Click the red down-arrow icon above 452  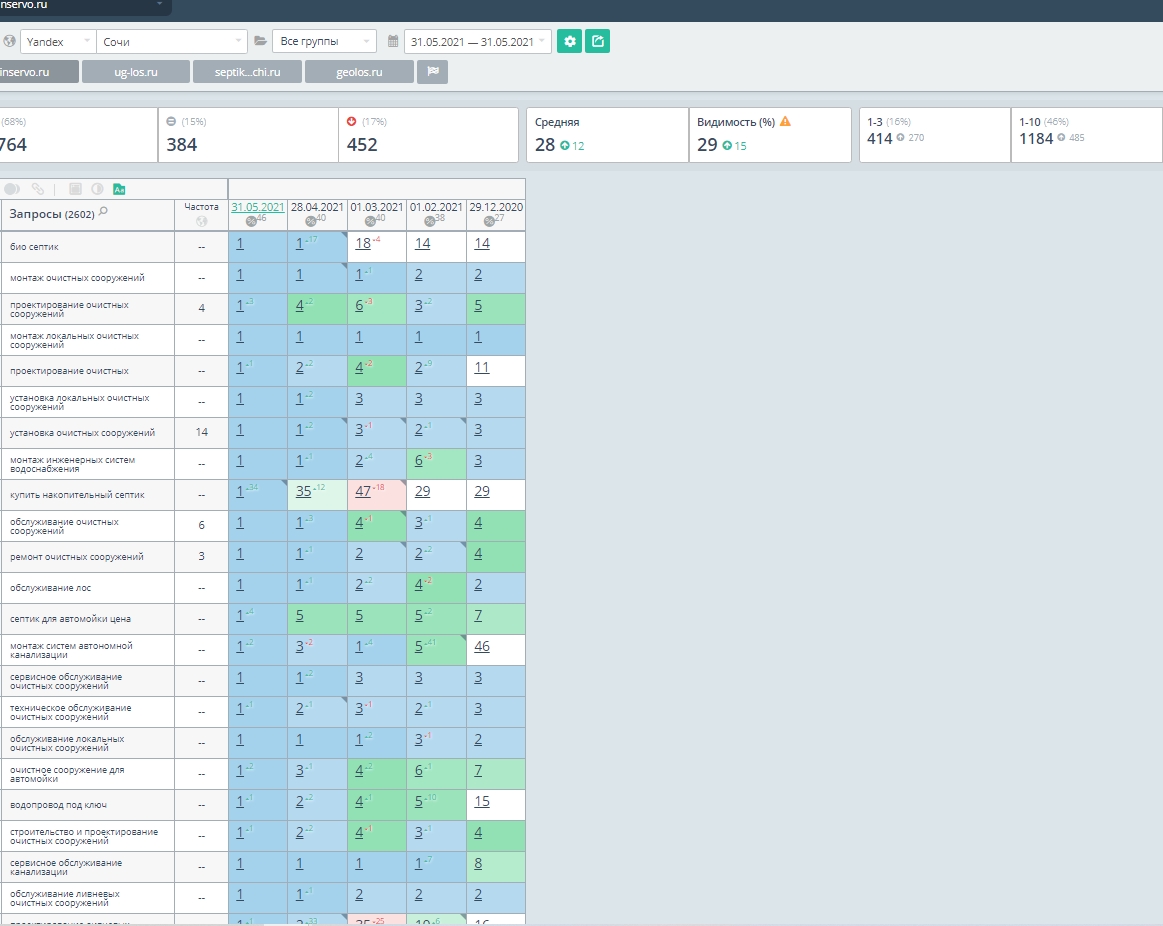coord(352,122)
